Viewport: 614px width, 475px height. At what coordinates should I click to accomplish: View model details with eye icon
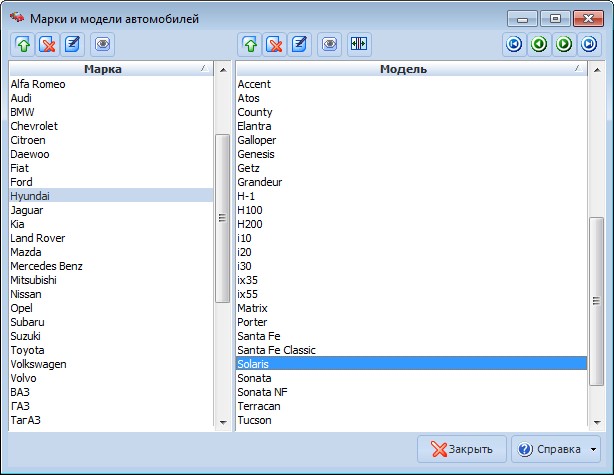tap(329, 44)
